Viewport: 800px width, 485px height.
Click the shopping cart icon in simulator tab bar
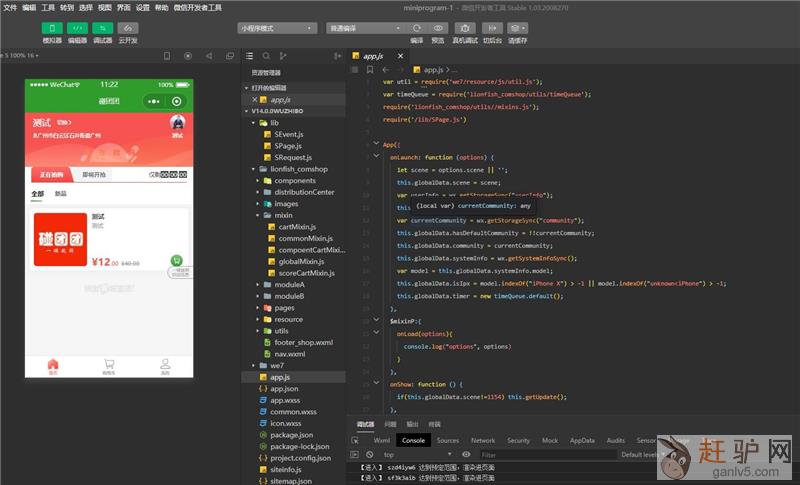[108, 365]
